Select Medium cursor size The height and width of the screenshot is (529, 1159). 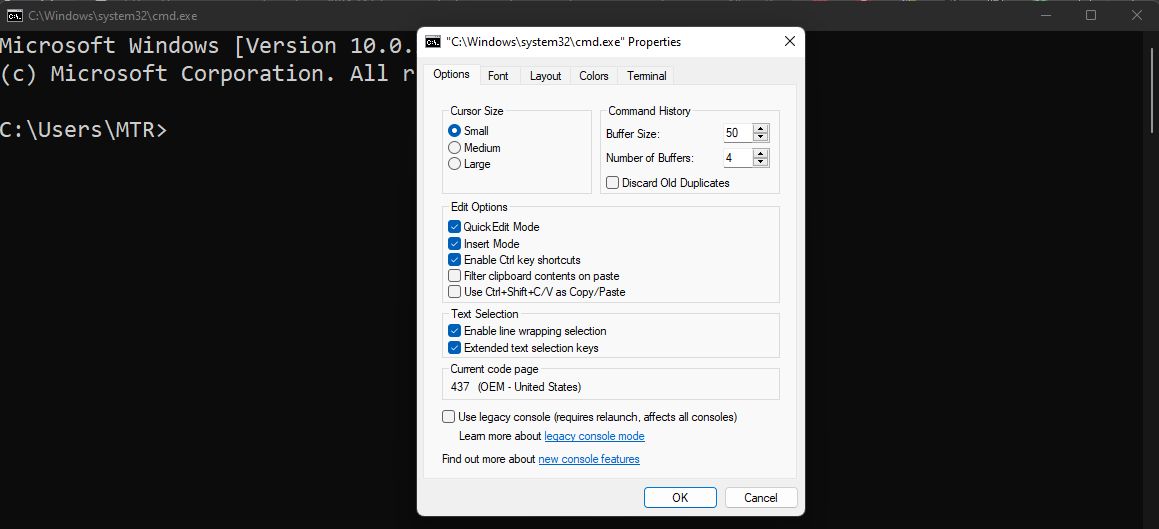pos(455,148)
